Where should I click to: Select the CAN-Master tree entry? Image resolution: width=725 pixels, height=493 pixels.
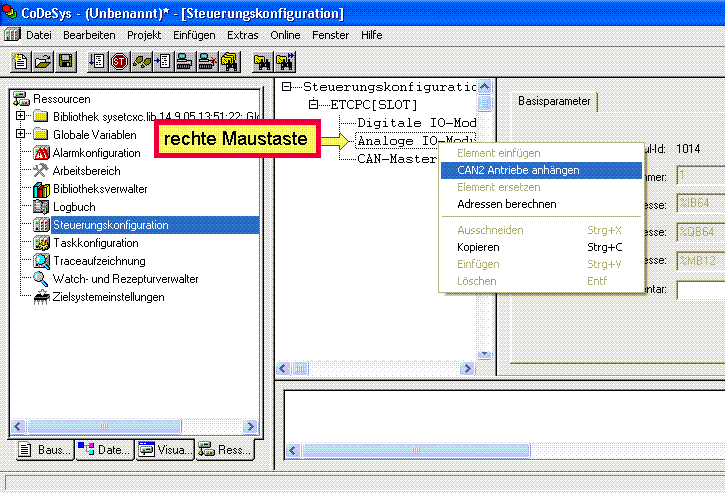point(396,158)
